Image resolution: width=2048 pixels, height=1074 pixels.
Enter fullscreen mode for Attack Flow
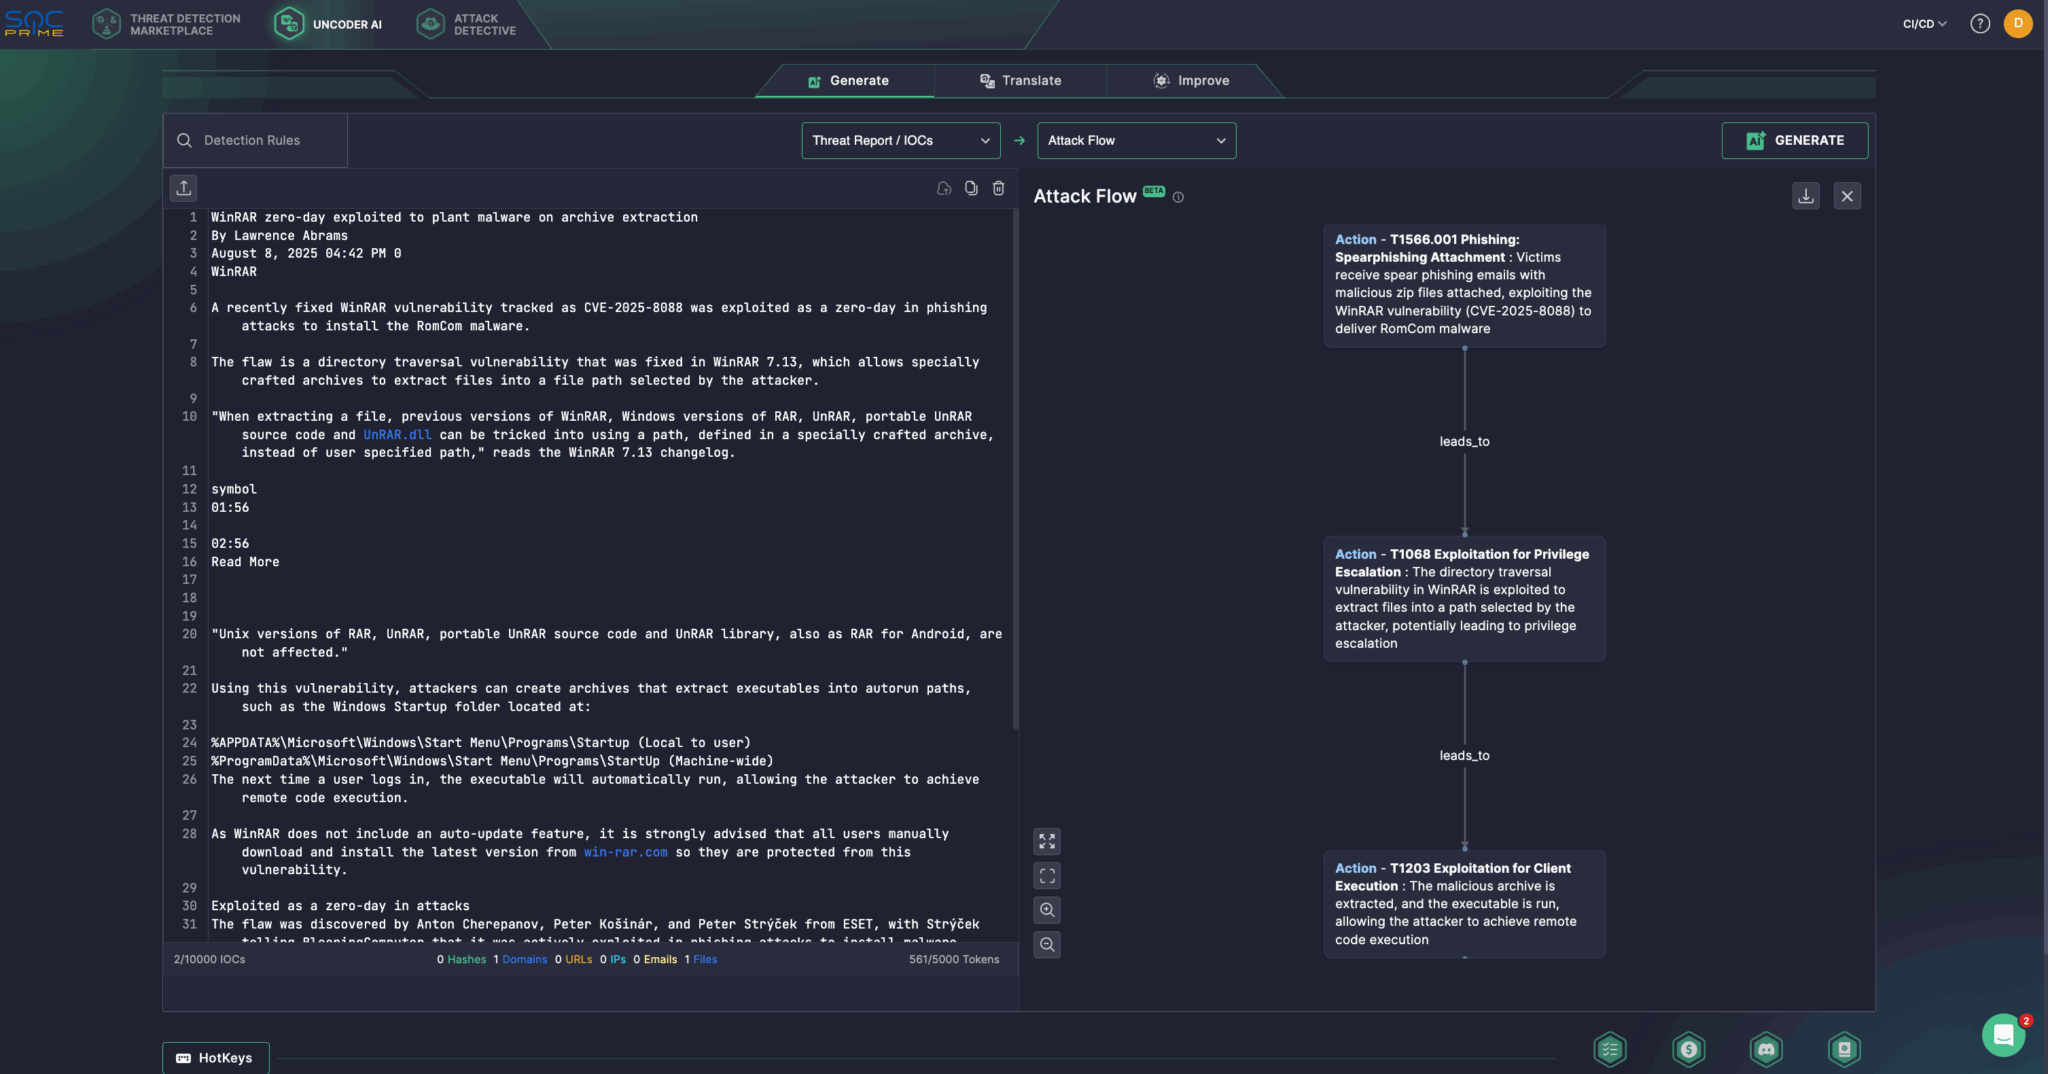pyautogui.click(x=1047, y=841)
